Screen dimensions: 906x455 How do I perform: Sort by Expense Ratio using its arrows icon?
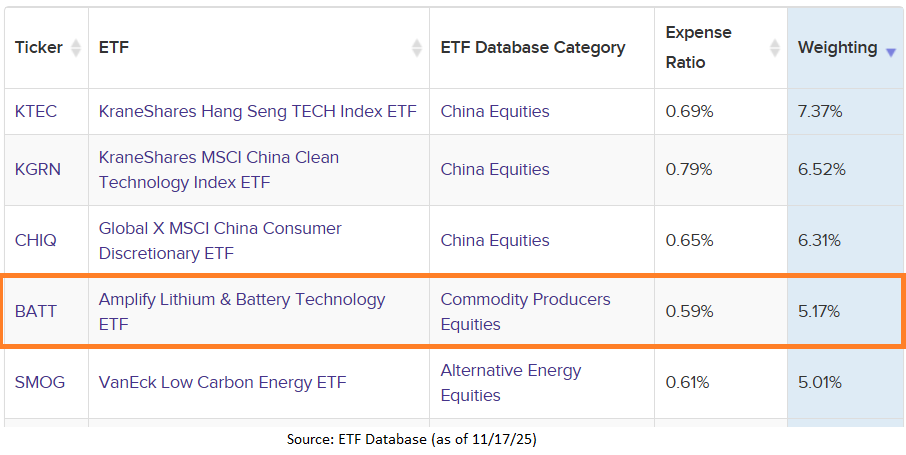(774, 48)
